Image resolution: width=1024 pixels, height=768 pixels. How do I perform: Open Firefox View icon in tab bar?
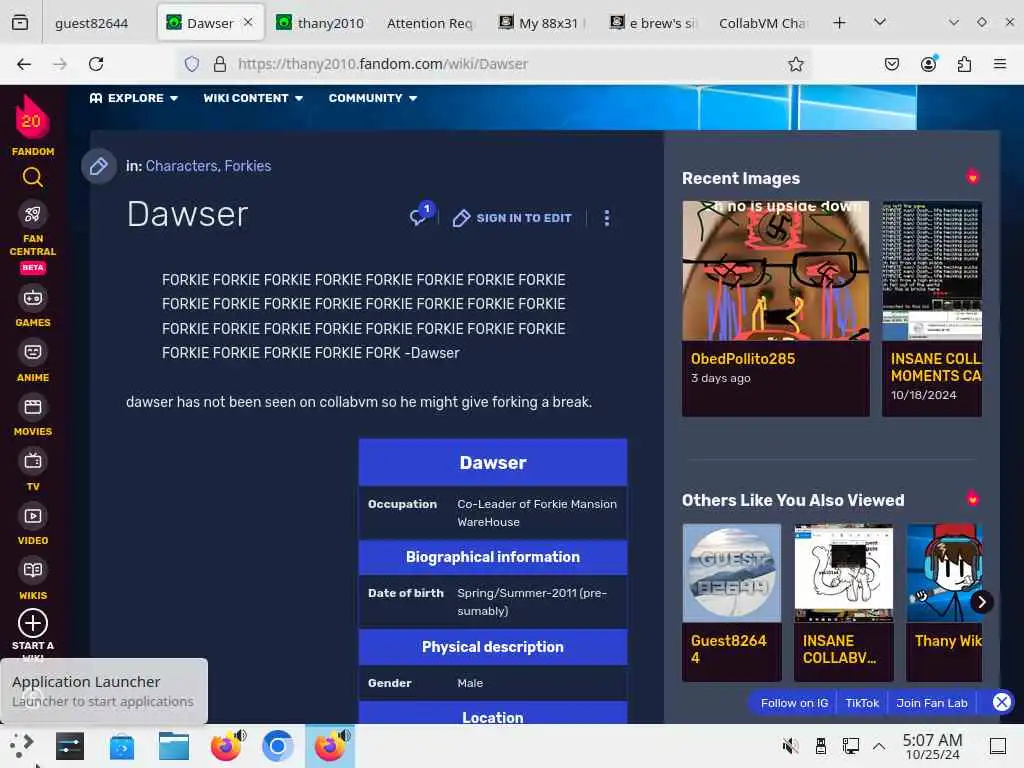pos(20,23)
